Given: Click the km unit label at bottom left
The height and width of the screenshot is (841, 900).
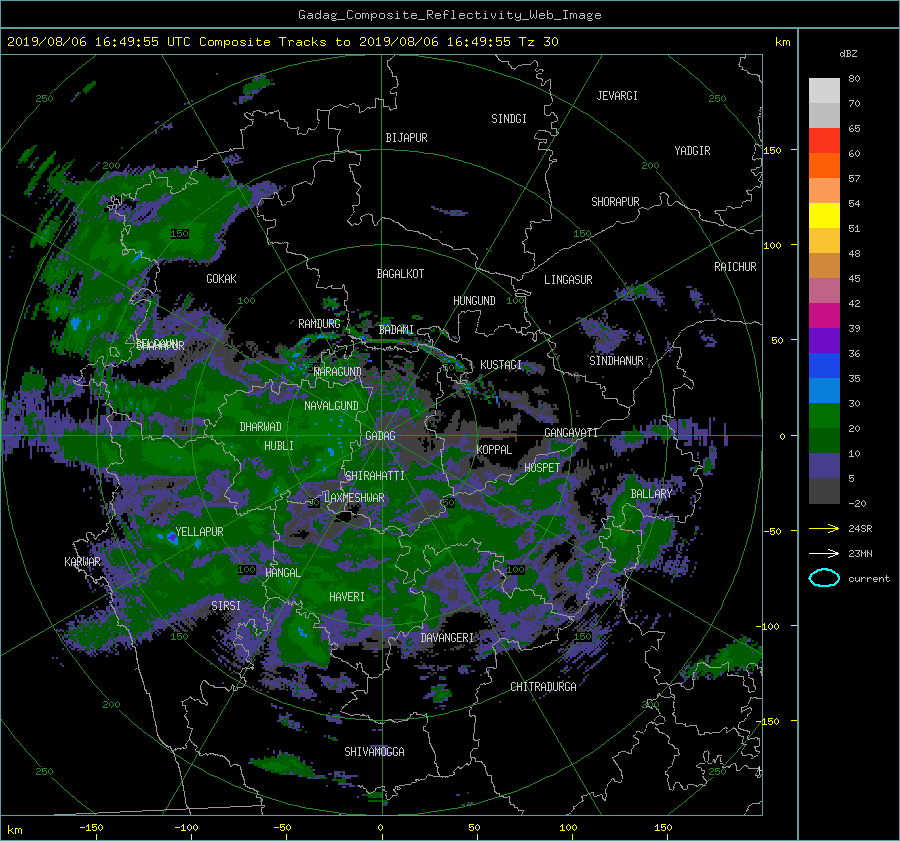Looking at the screenshot, I should click(x=14, y=830).
